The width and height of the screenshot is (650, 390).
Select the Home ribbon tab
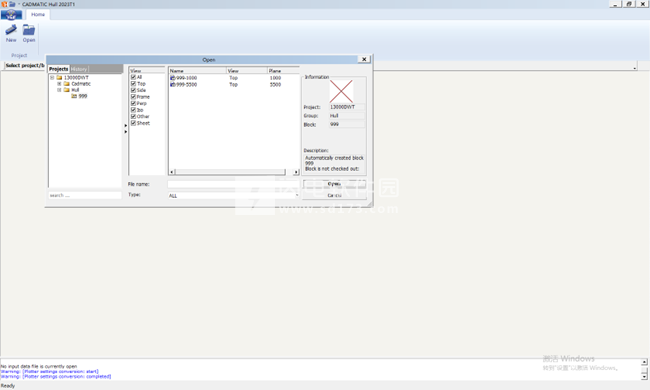[x=38, y=15]
